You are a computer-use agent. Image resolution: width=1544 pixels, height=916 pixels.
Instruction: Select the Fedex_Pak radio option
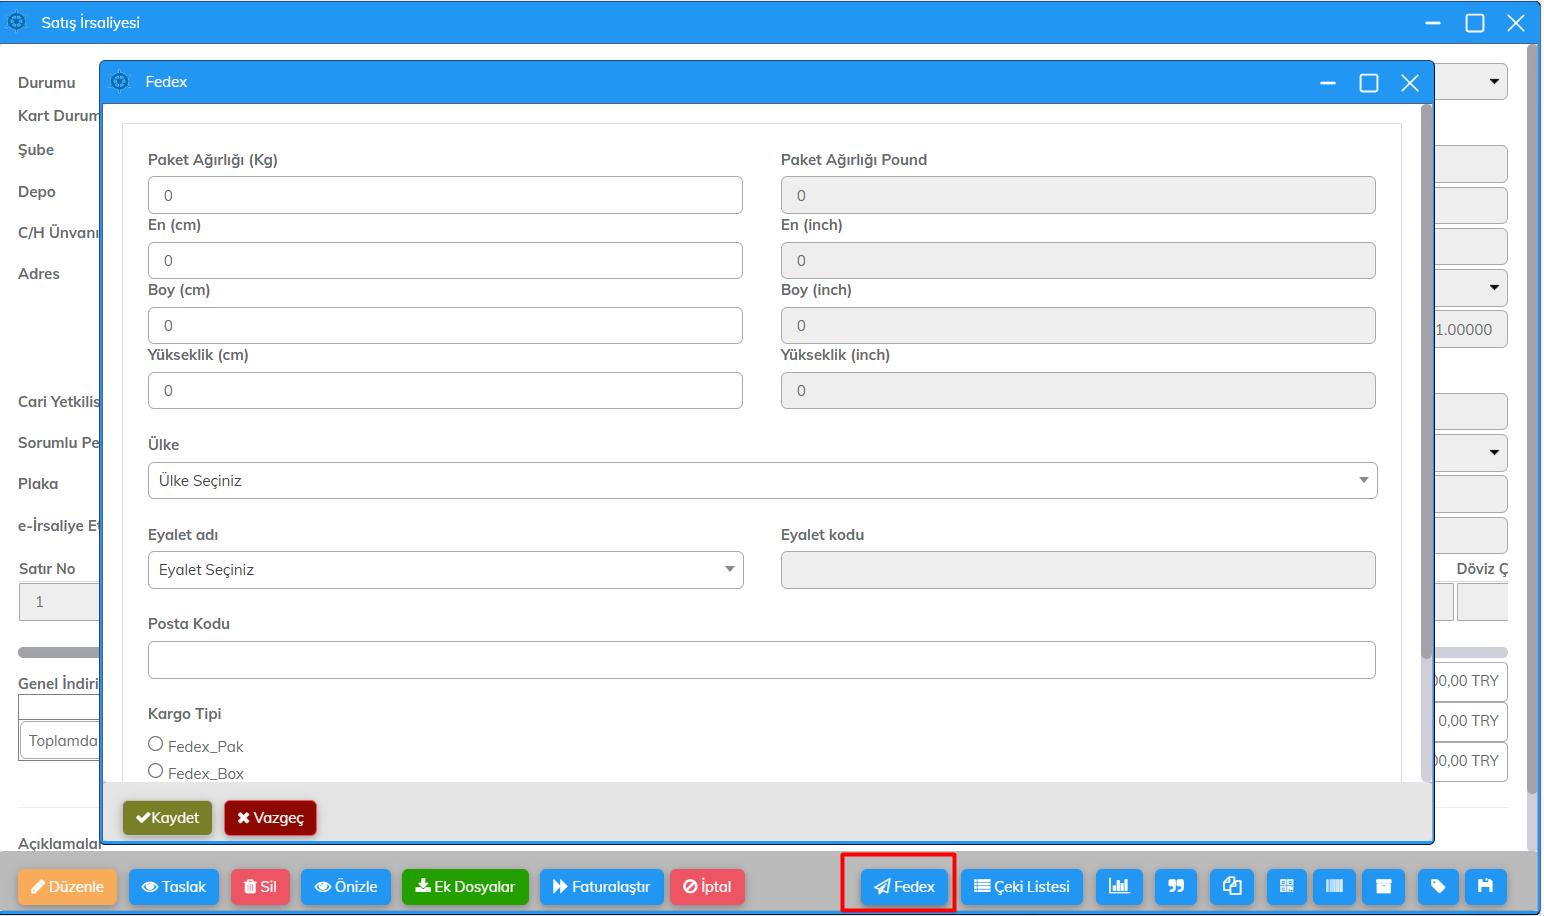pyautogui.click(x=156, y=744)
